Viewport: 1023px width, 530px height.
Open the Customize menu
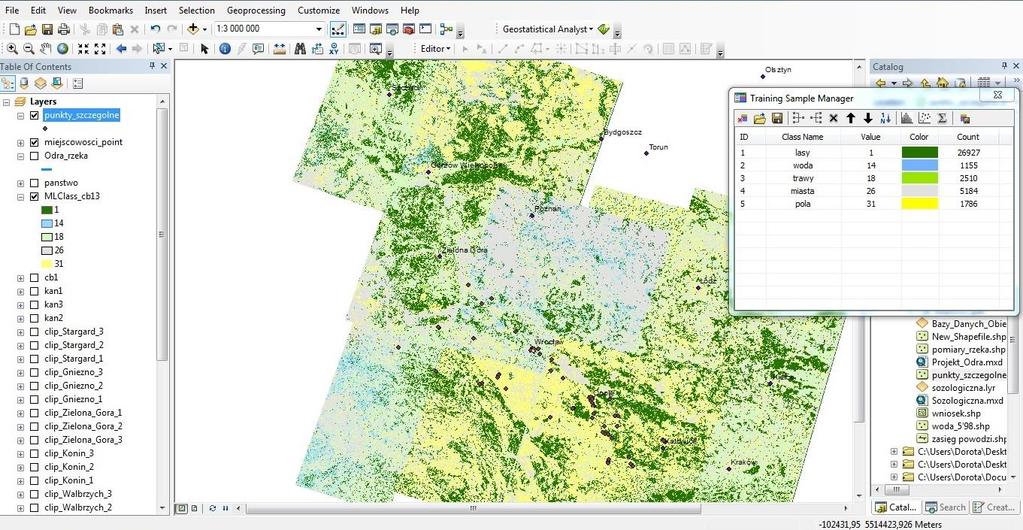[x=318, y=10]
